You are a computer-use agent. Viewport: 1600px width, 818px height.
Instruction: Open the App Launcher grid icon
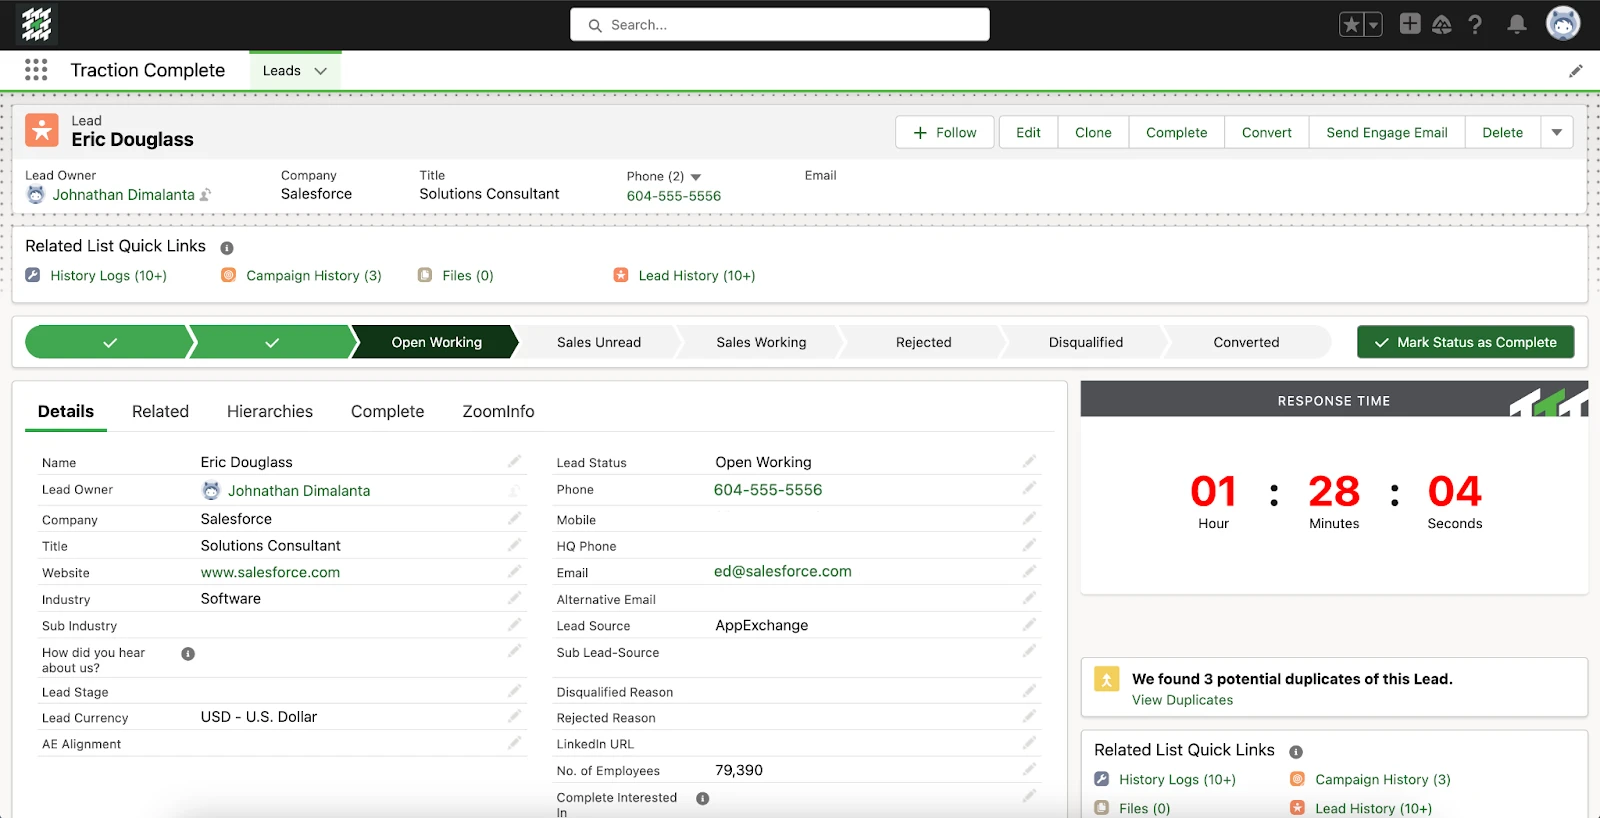coord(36,69)
